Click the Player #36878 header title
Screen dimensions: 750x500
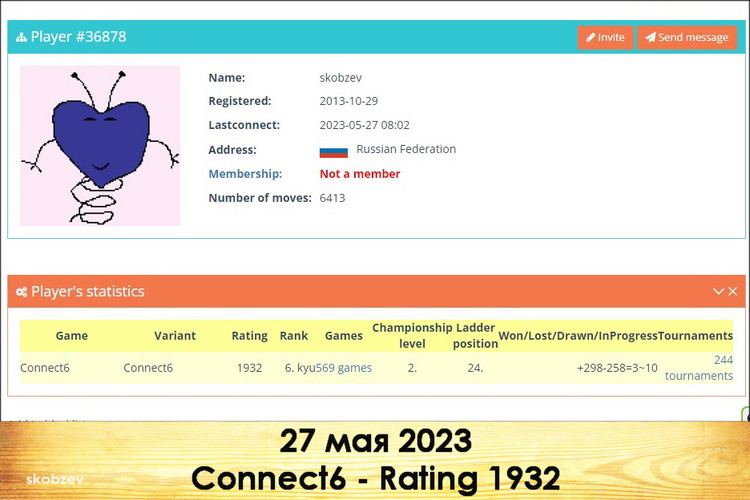[x=78, y=37]
